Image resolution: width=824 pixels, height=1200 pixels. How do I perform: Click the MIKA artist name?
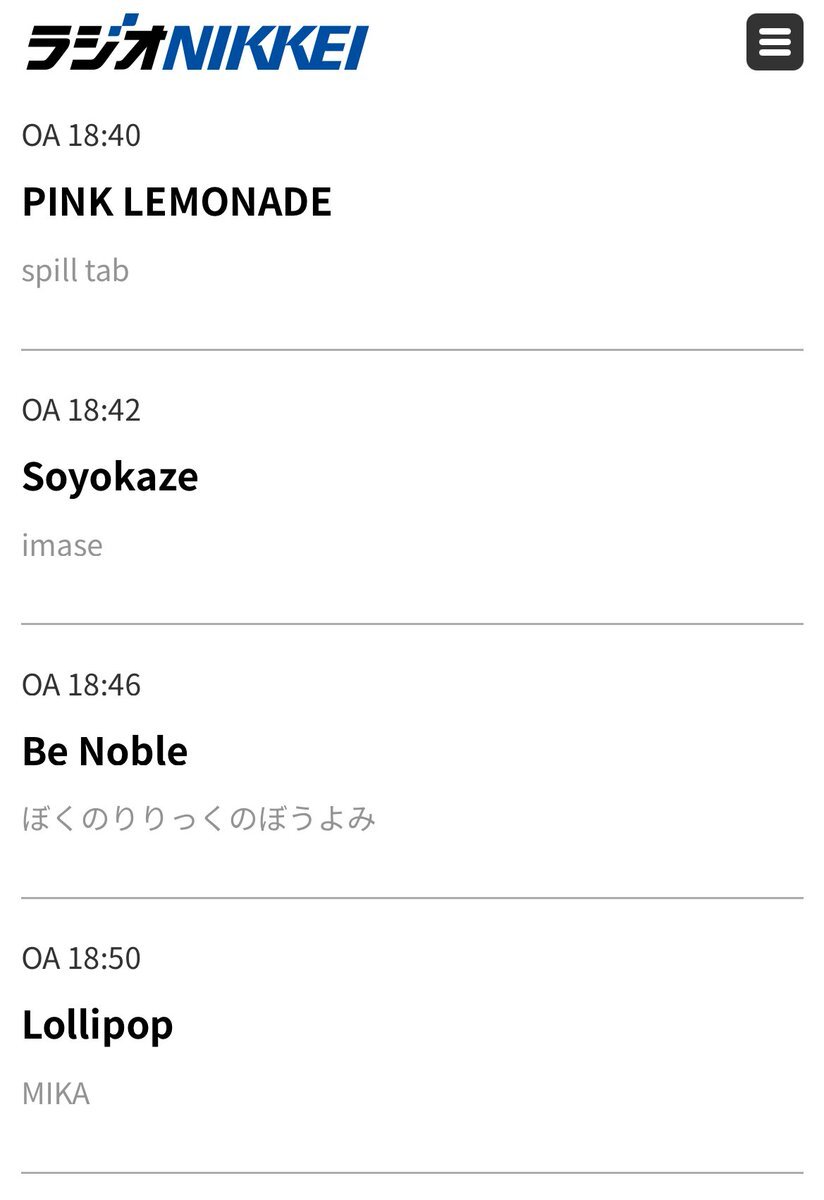[56, 1094]
